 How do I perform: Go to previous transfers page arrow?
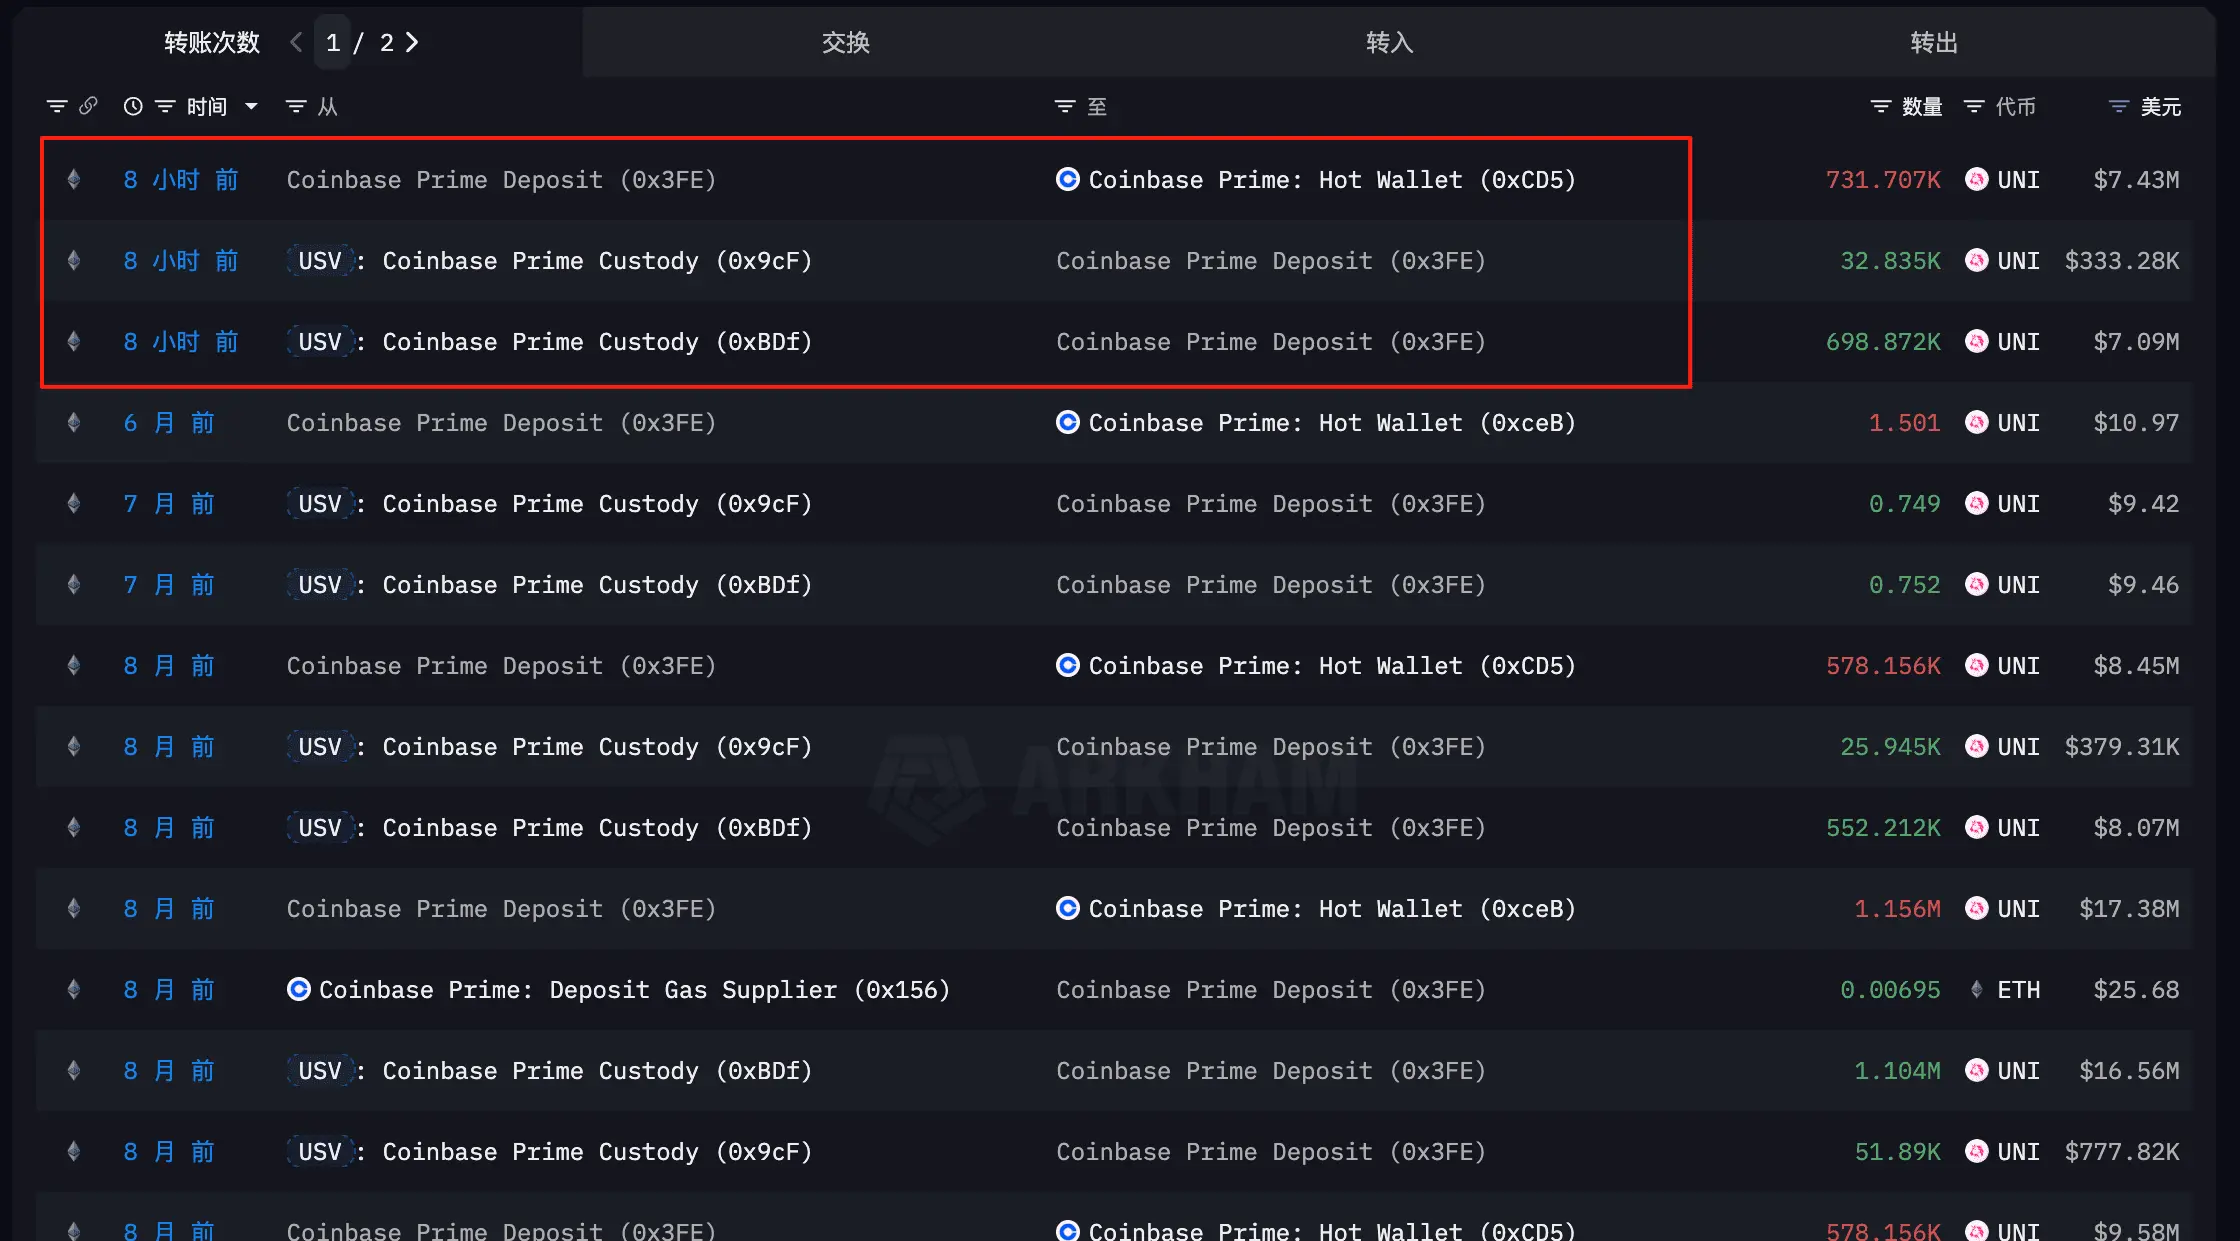pyautogui.click(x=296, y=42)
